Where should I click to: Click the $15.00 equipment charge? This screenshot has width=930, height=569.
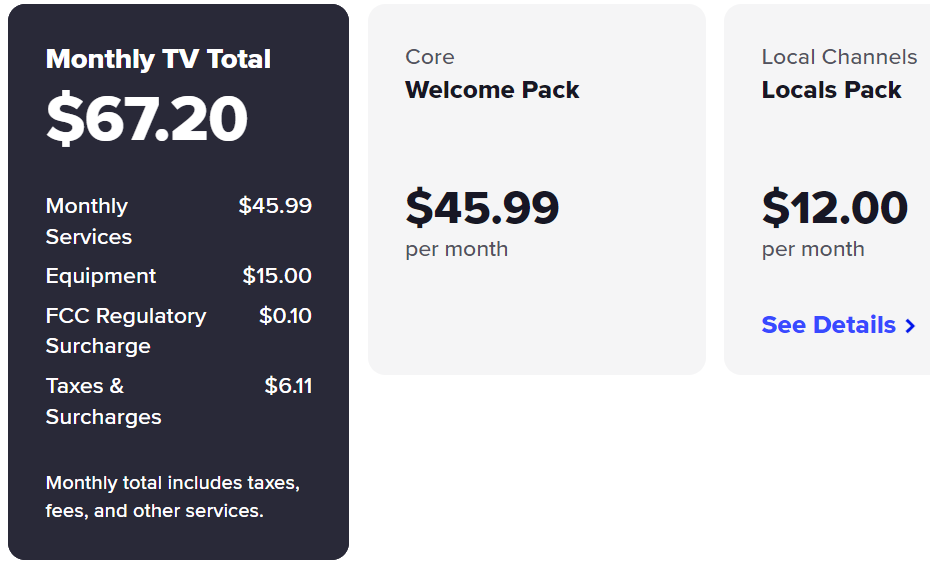(277, 276)
